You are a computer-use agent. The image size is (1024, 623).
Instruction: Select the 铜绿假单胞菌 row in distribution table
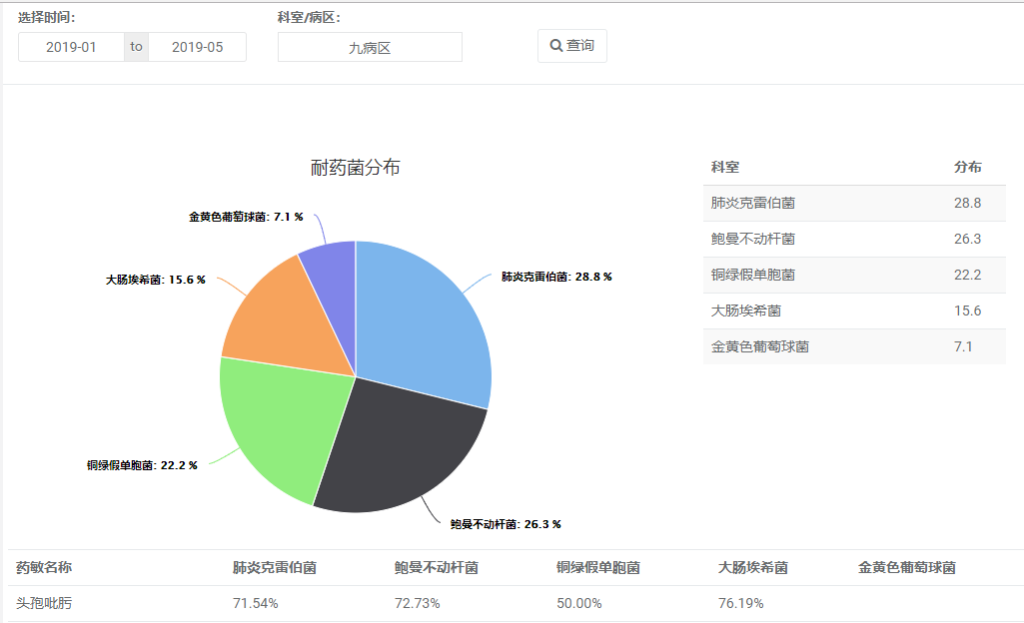[854, 275]
